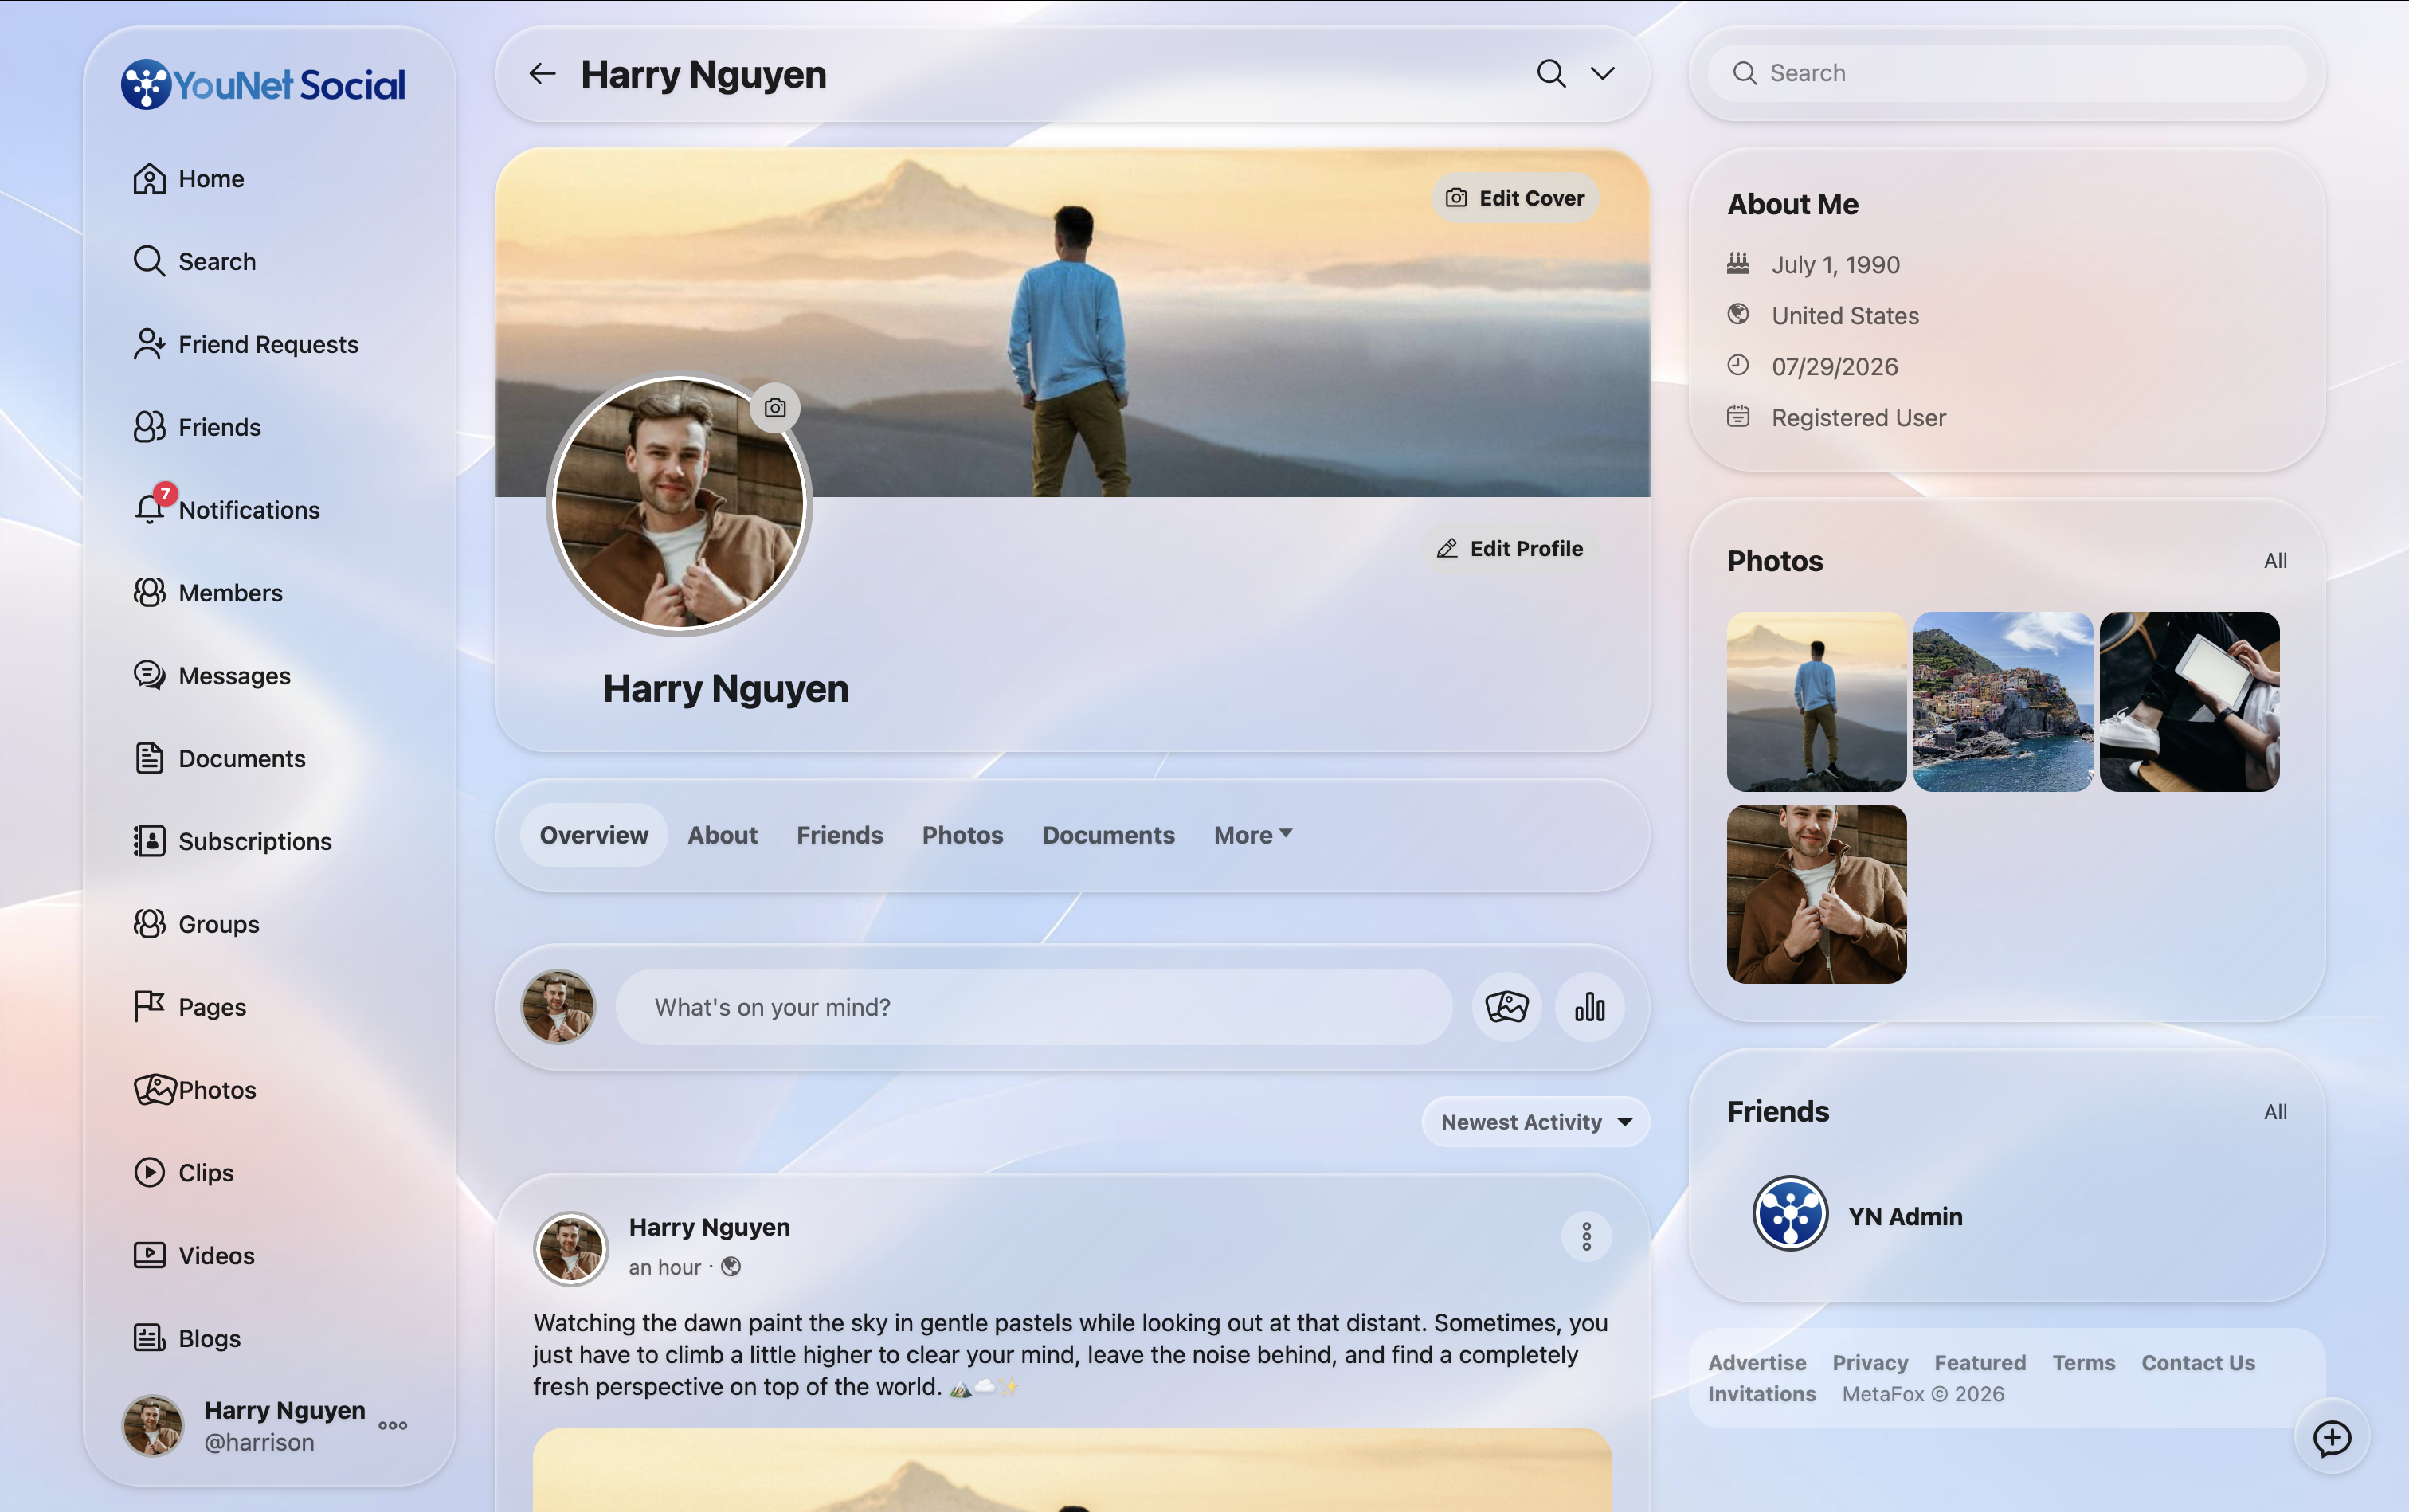2409x1512 pixels.
Task: Open the Terms footer link
Action: (2084, 1363)
